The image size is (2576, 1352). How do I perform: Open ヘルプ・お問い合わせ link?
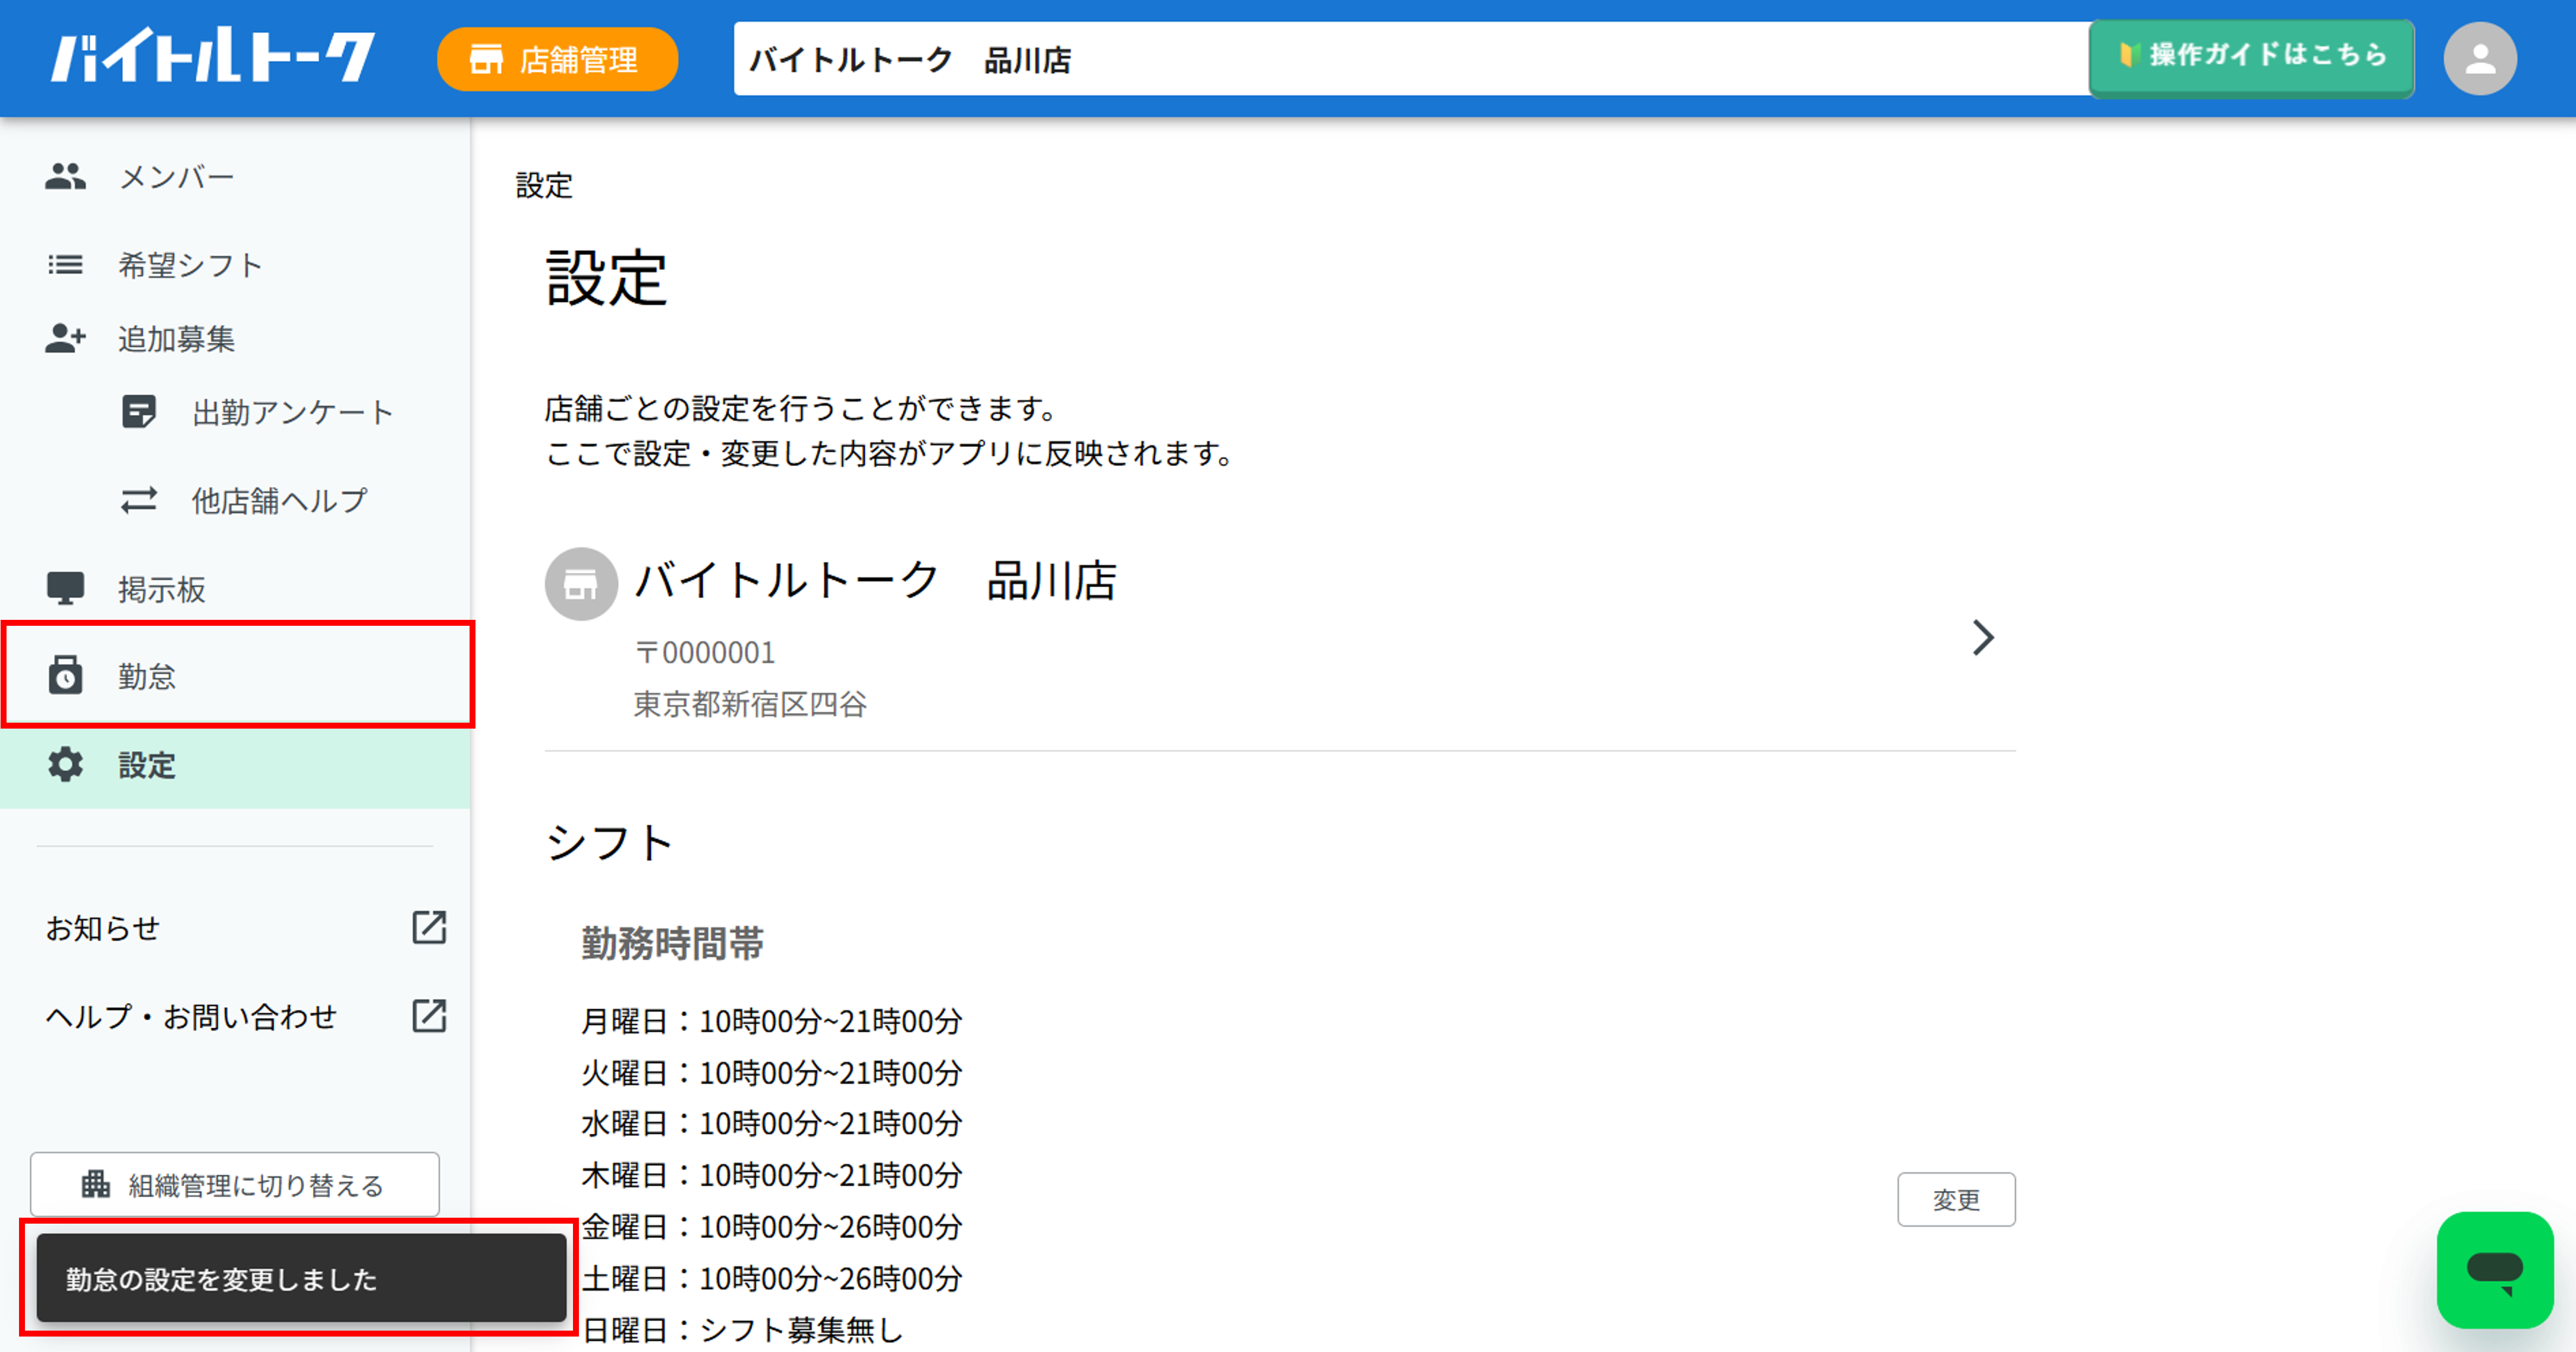point(191,1017)
